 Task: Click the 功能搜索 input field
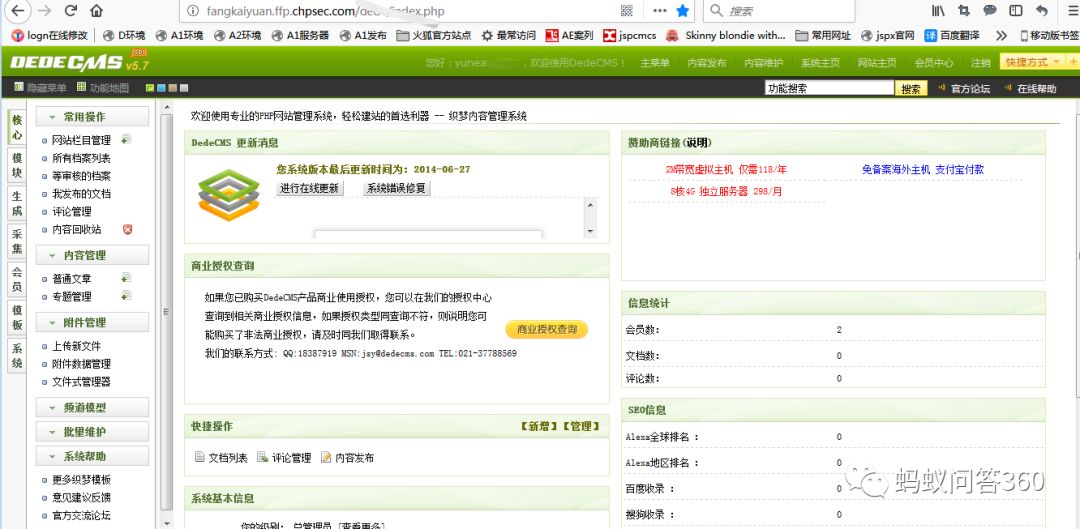[829, 88]
